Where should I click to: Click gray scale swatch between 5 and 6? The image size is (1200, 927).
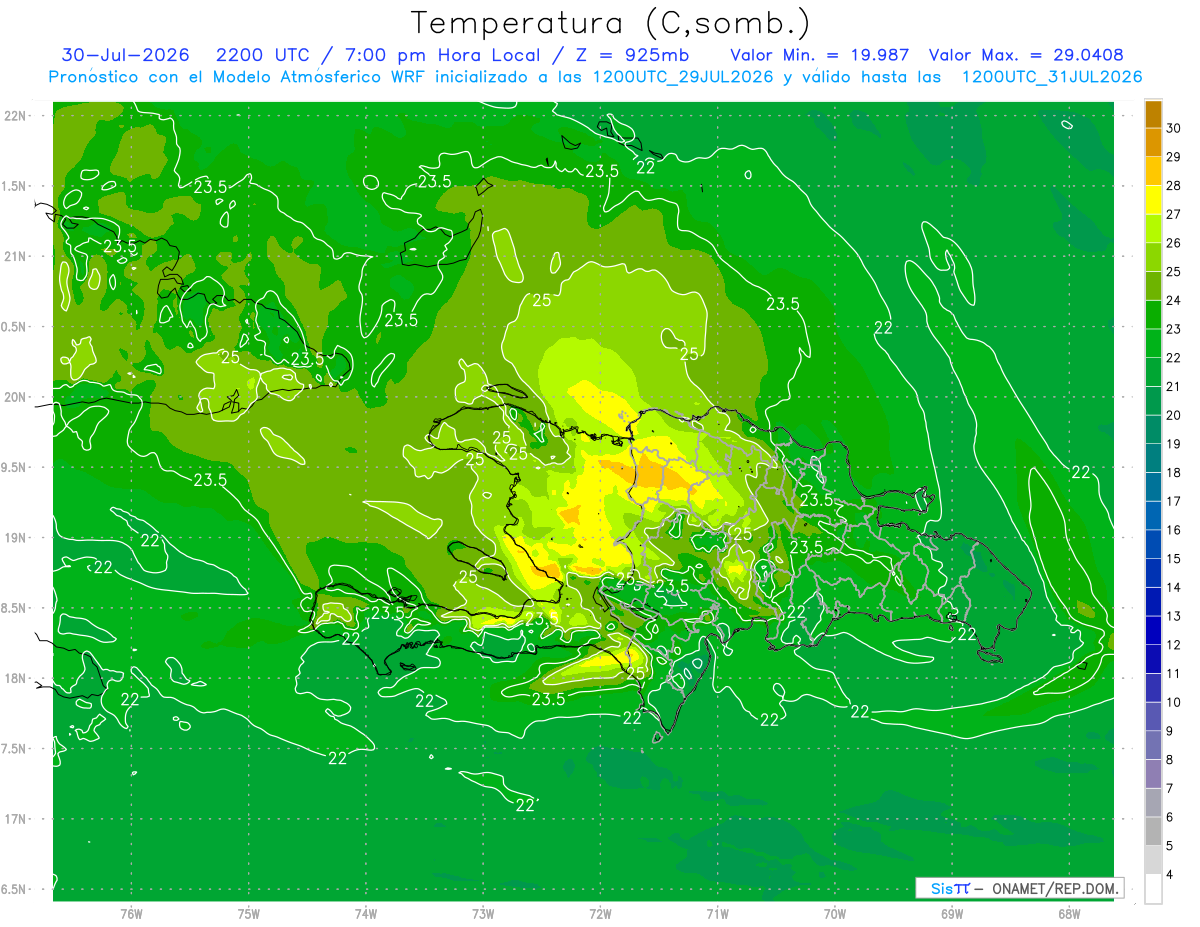click(x=1153, y=831)
